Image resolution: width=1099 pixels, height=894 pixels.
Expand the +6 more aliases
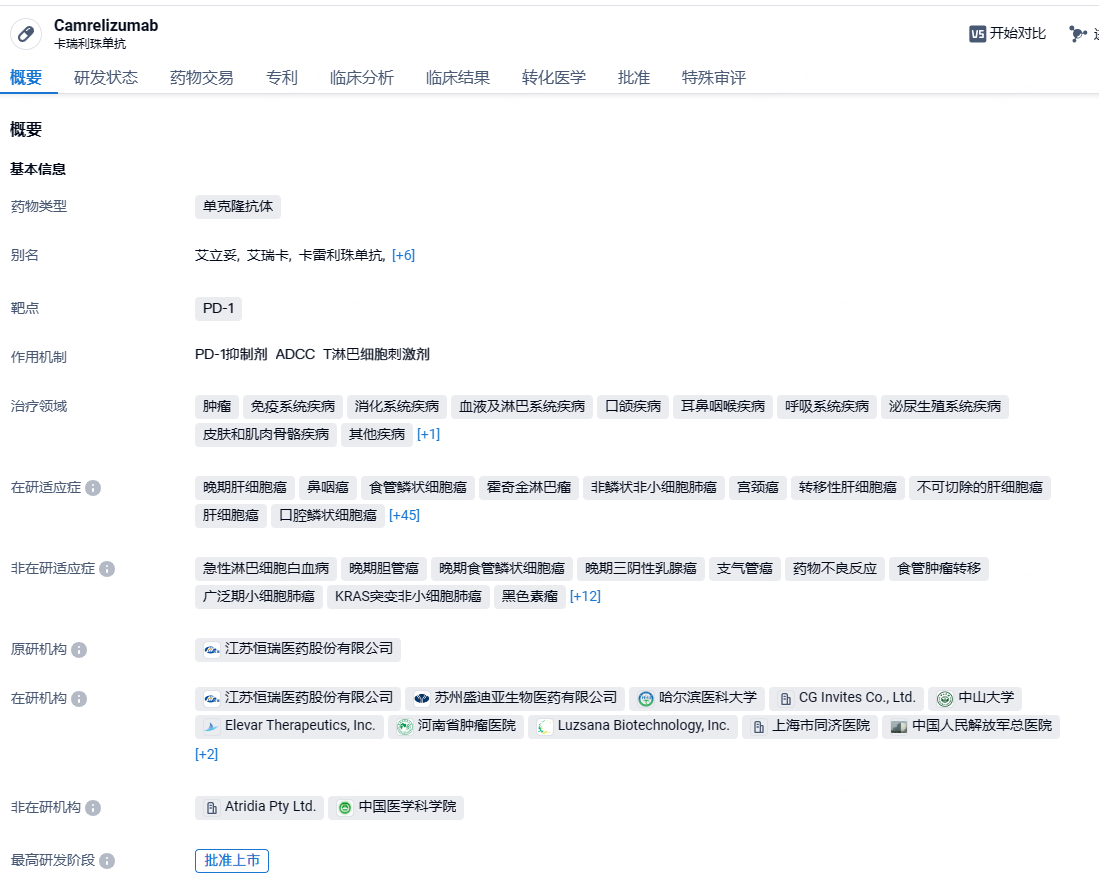pos(403,256)
